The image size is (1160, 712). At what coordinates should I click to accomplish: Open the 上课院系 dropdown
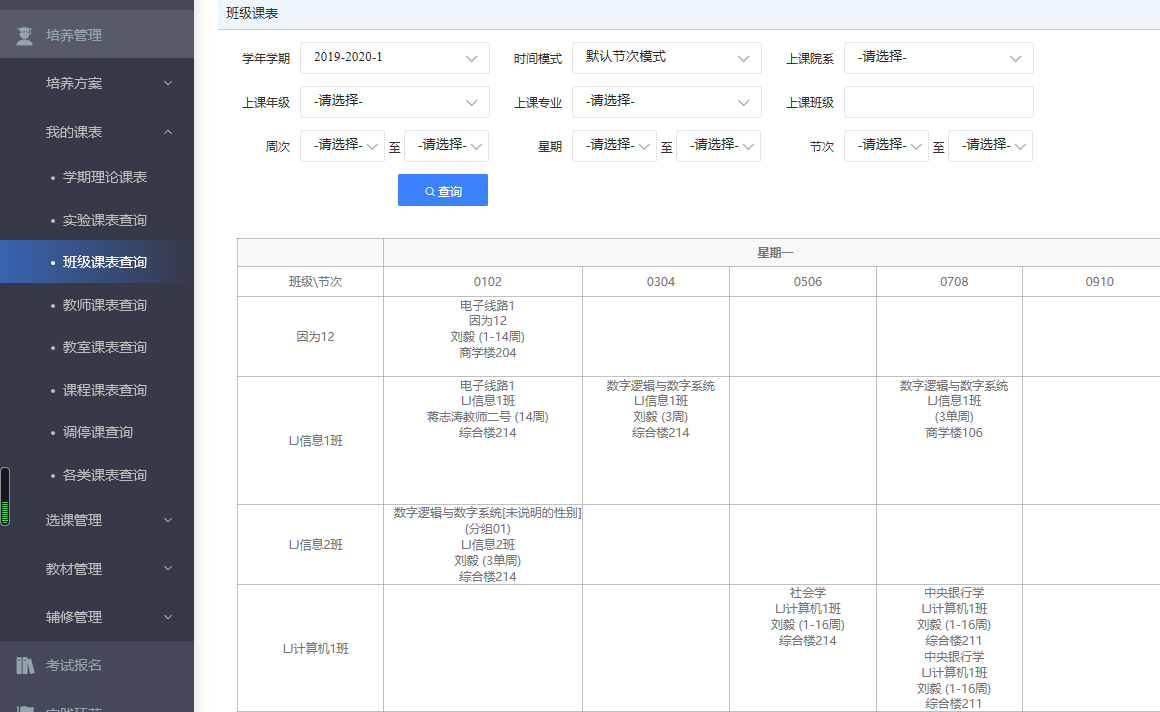tap(938, 58)
